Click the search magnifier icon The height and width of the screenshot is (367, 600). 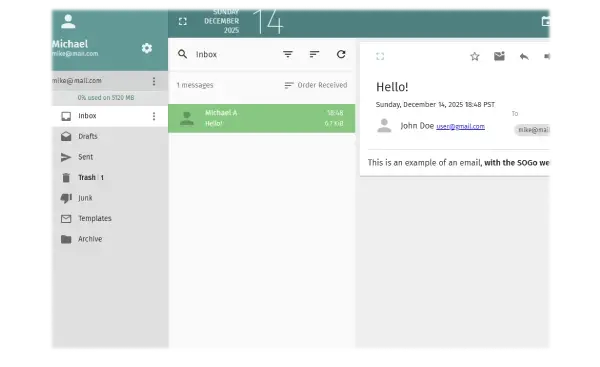[183, 54]
